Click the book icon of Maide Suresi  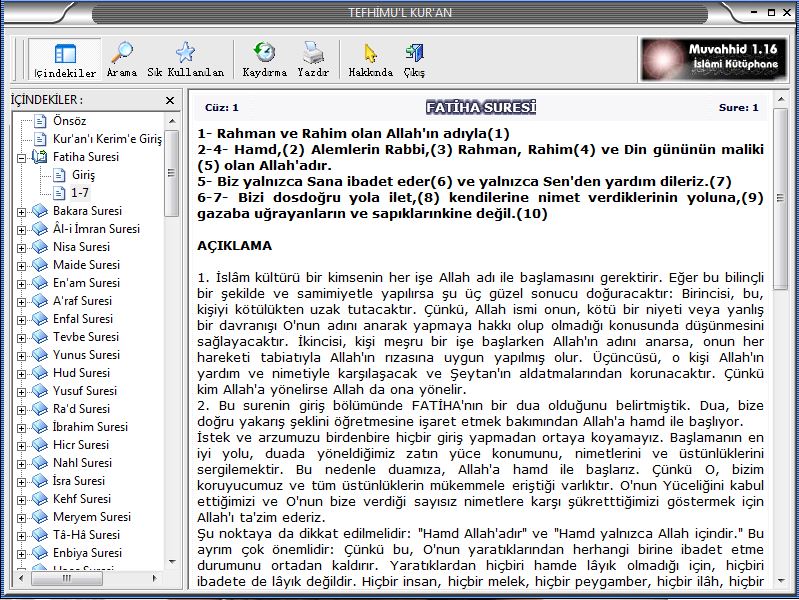pyautogui.click(x=40, y=265)
